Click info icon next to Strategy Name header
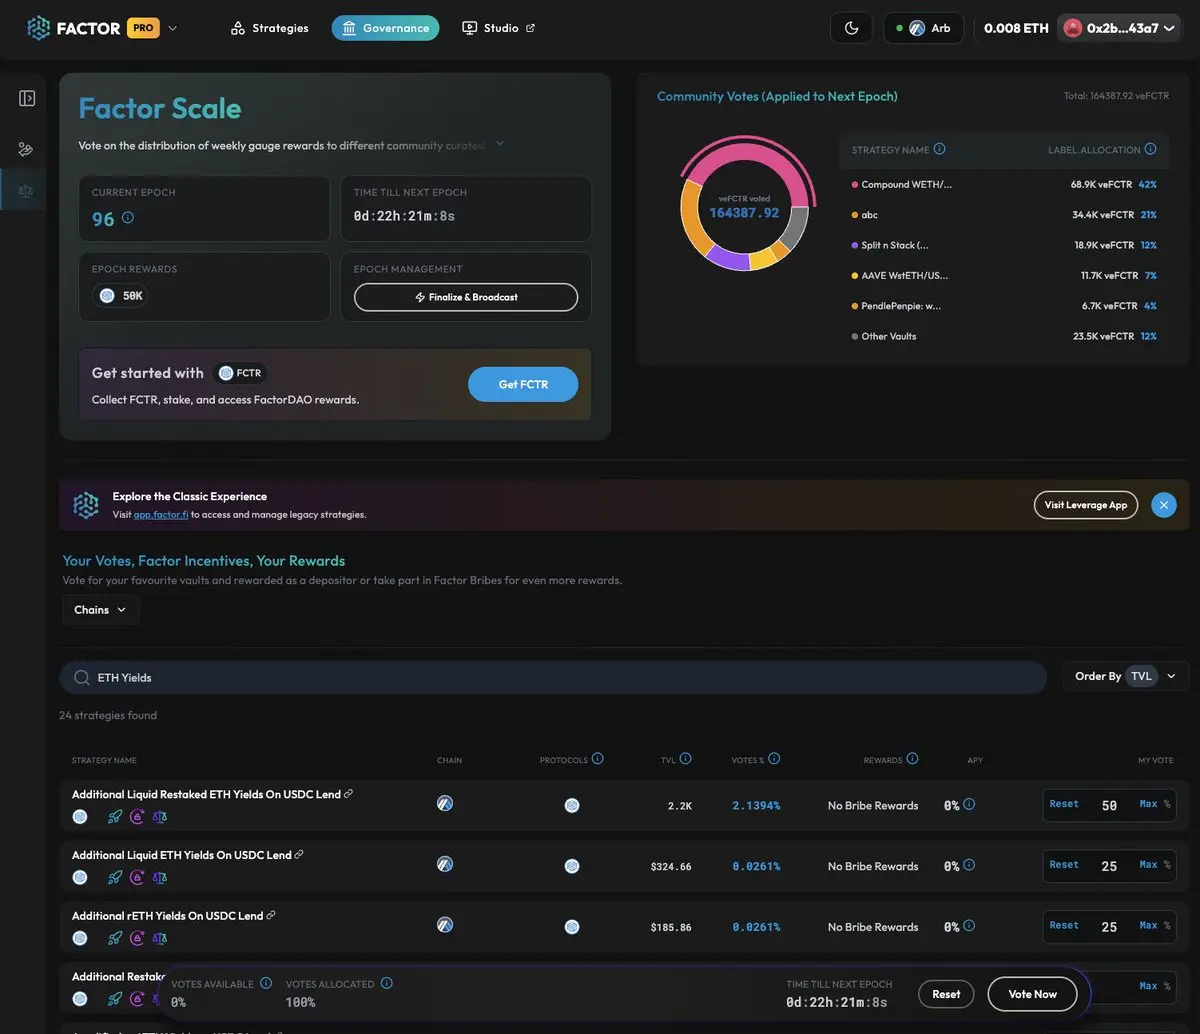Screen dimensions: 1200x1034 tap(939, 149)
